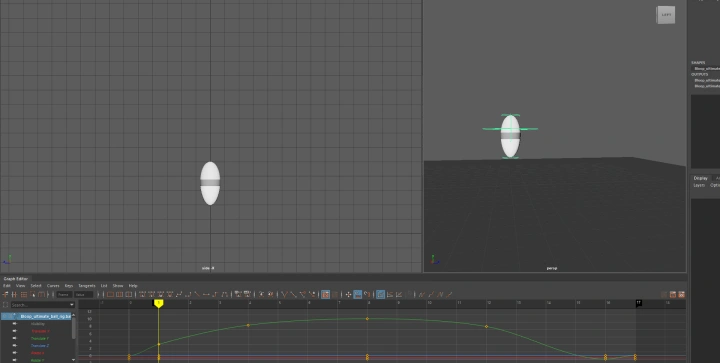Screen dimensions: 720x363
Task: Select the Lattice Deform Keys tool
Action: click(23, 295)
